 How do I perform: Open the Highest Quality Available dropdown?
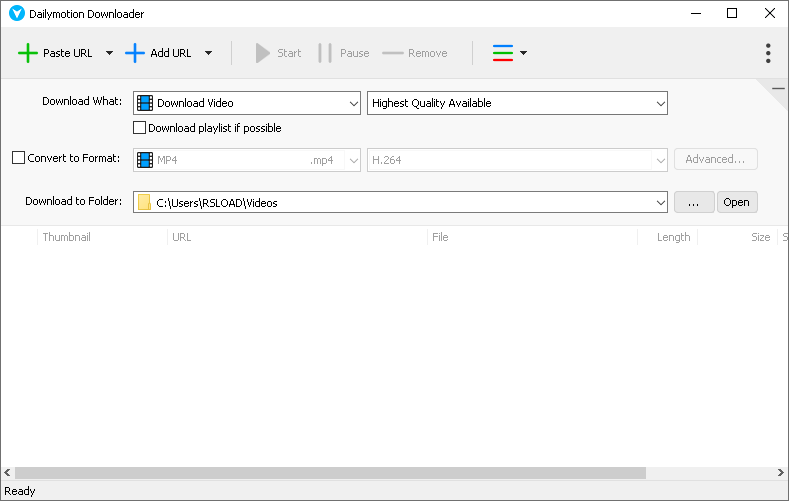click(x=517, y=103)
